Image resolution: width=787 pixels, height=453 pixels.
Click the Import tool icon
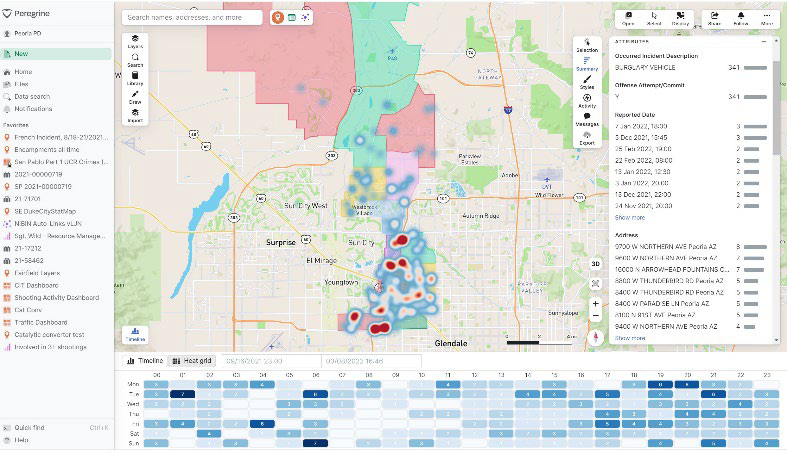[x=135, y=115]
